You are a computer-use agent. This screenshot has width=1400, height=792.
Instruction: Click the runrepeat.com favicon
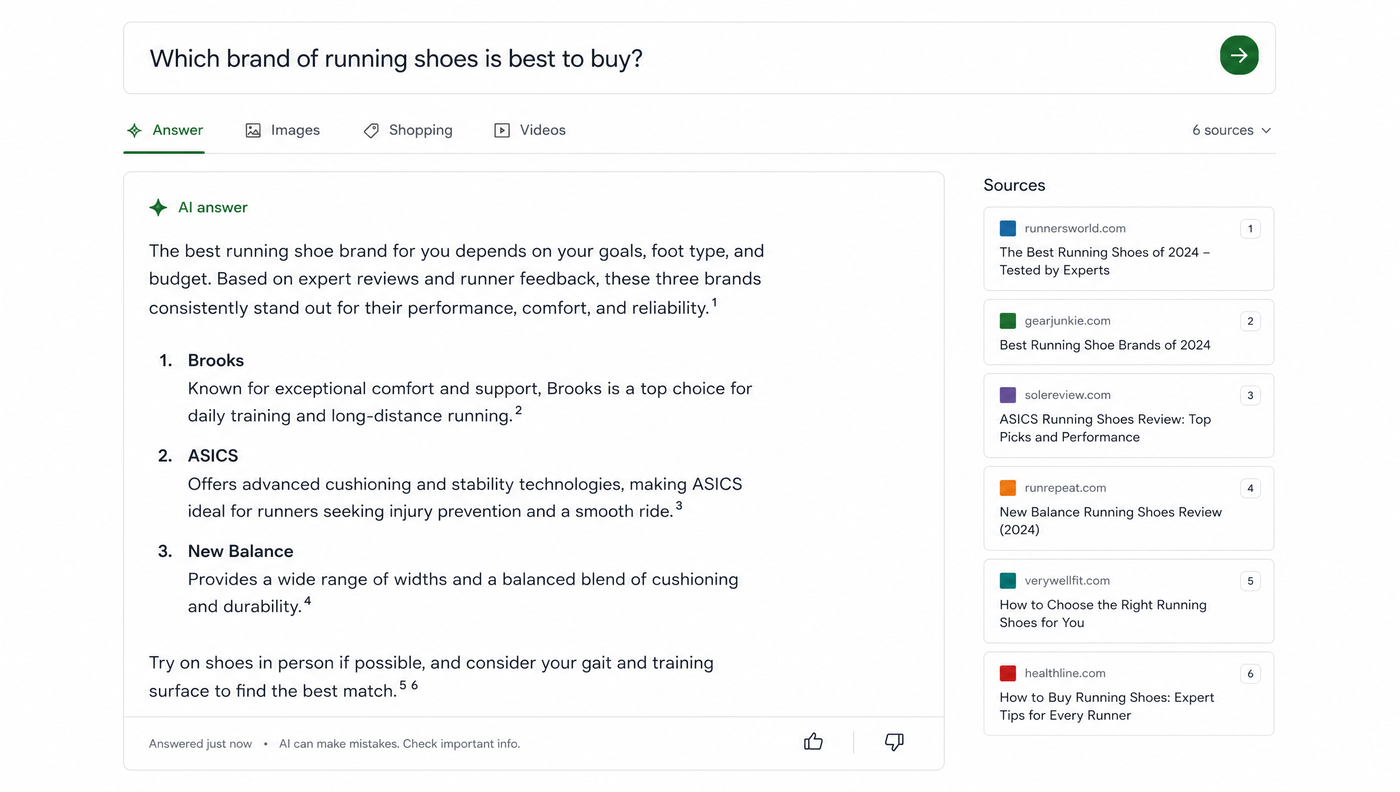[x=1008, y=488]
